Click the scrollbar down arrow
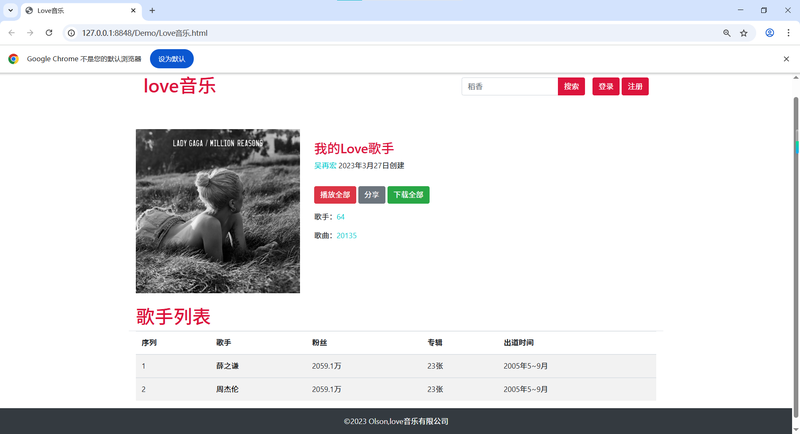 click(x=795, y=430)
